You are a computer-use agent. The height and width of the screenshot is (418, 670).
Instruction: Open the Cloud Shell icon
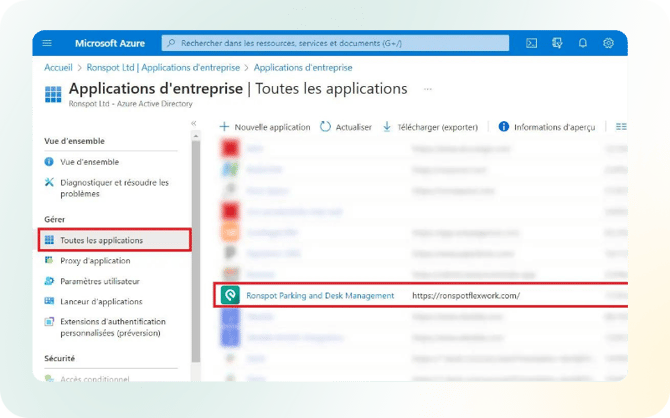[x=532, y=43]
